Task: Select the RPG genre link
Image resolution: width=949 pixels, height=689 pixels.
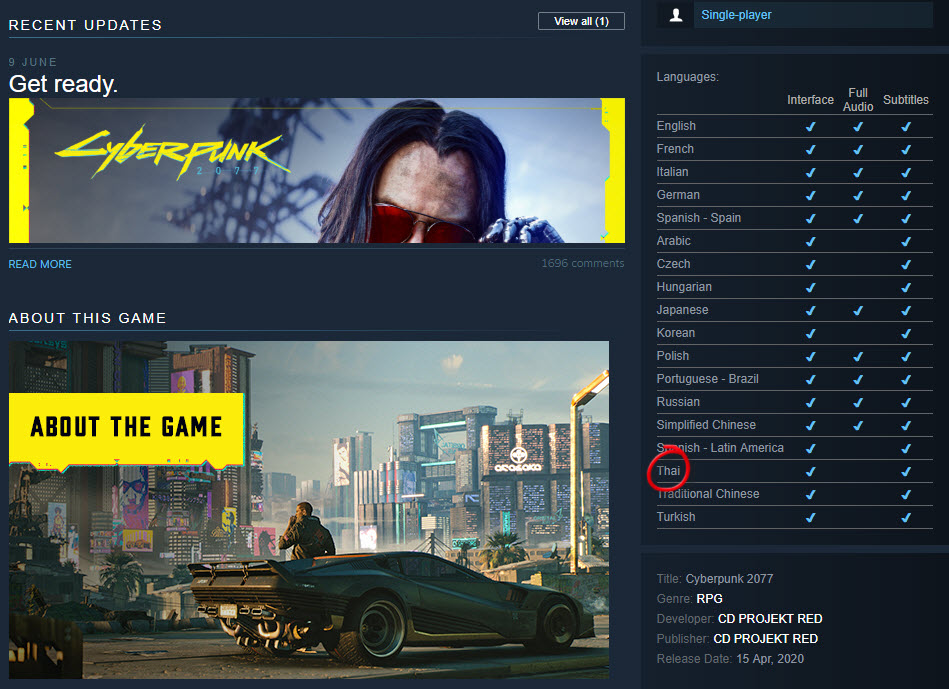Action: [x=709, y=599]
